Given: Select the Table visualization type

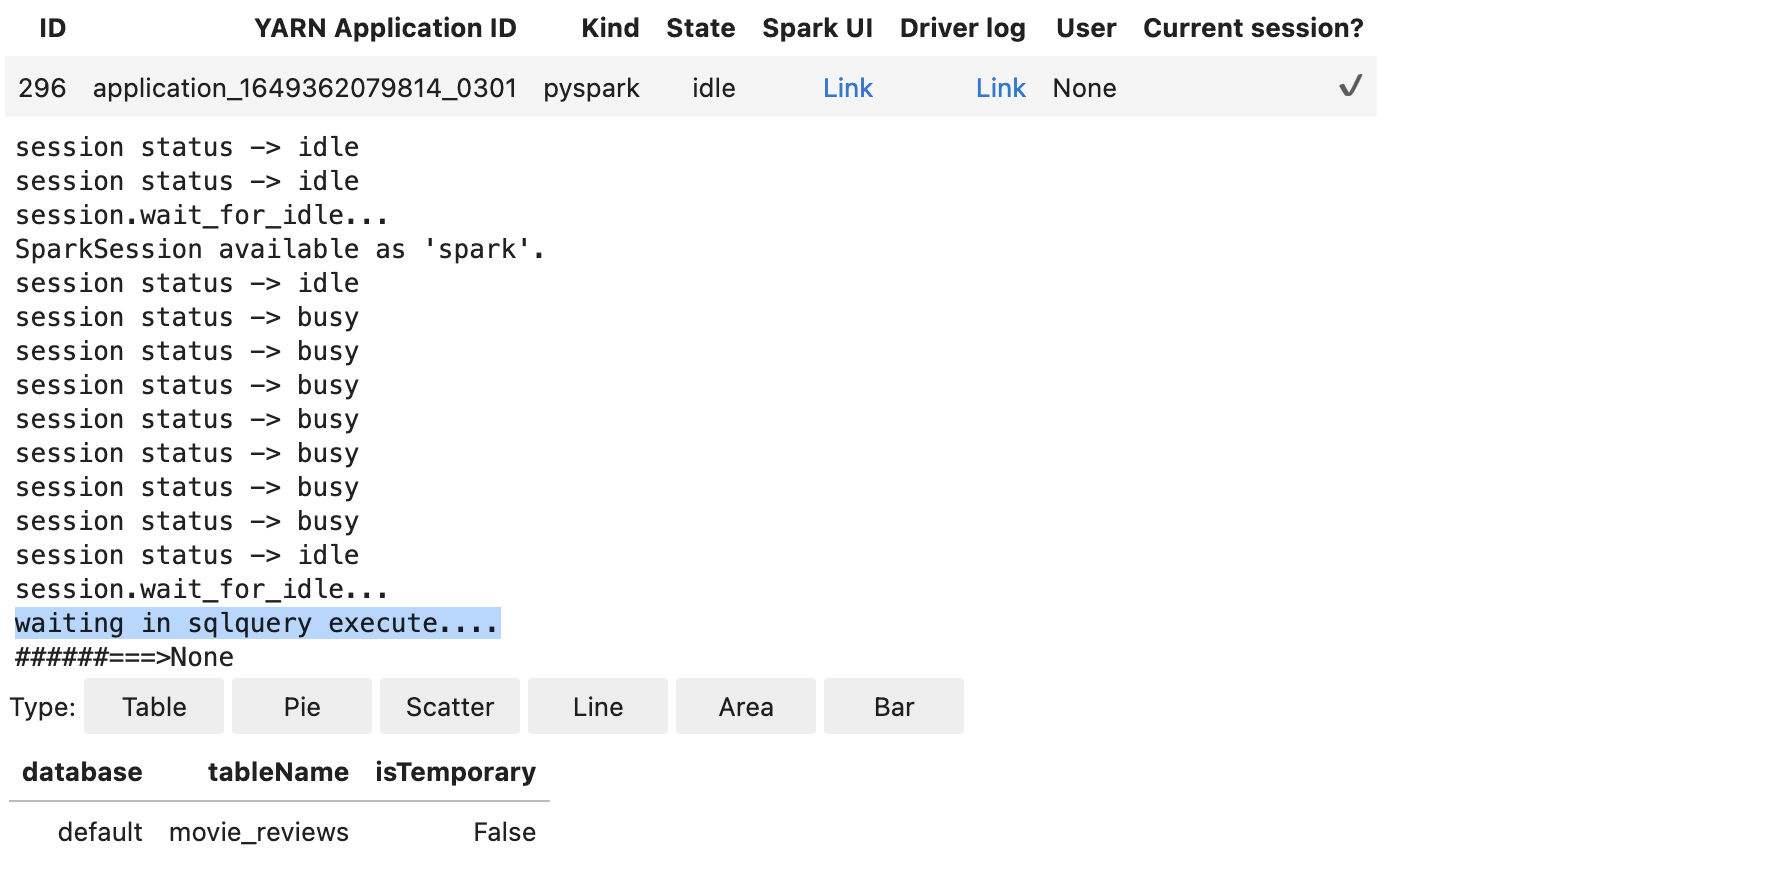Looking at the screenshot, I should [153, 706].
